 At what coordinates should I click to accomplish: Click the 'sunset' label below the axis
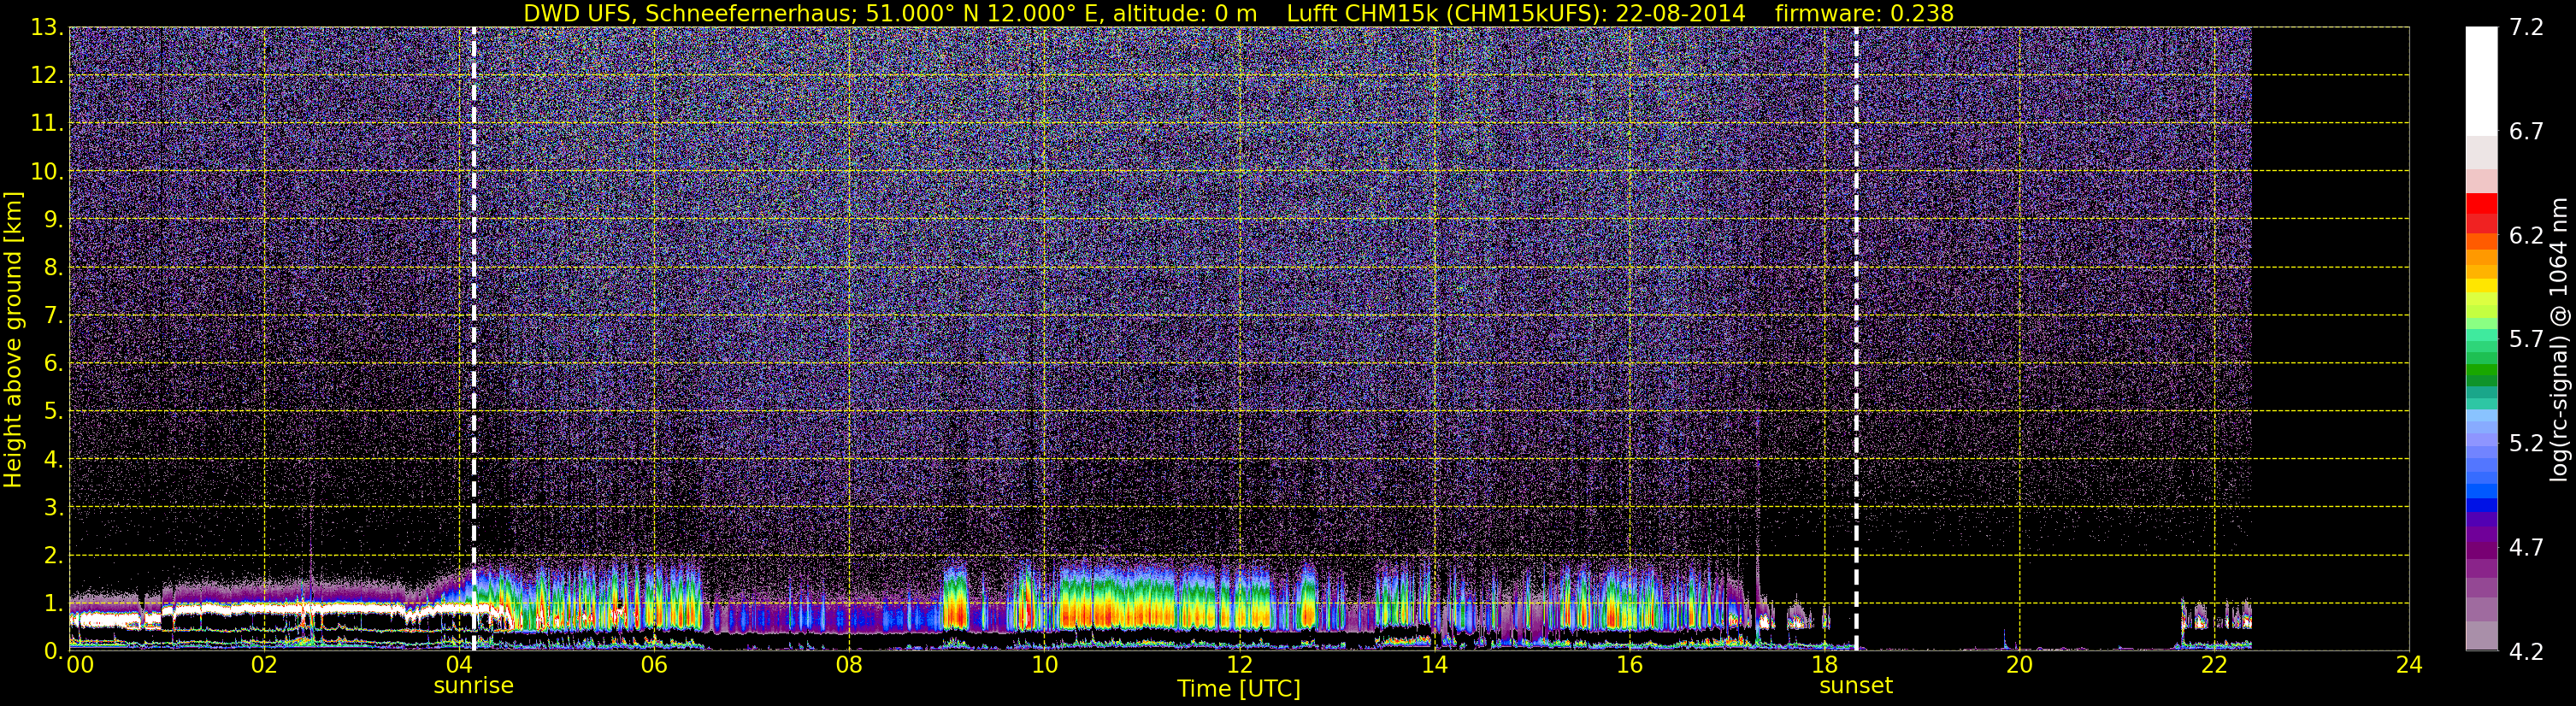(1856, 686)
